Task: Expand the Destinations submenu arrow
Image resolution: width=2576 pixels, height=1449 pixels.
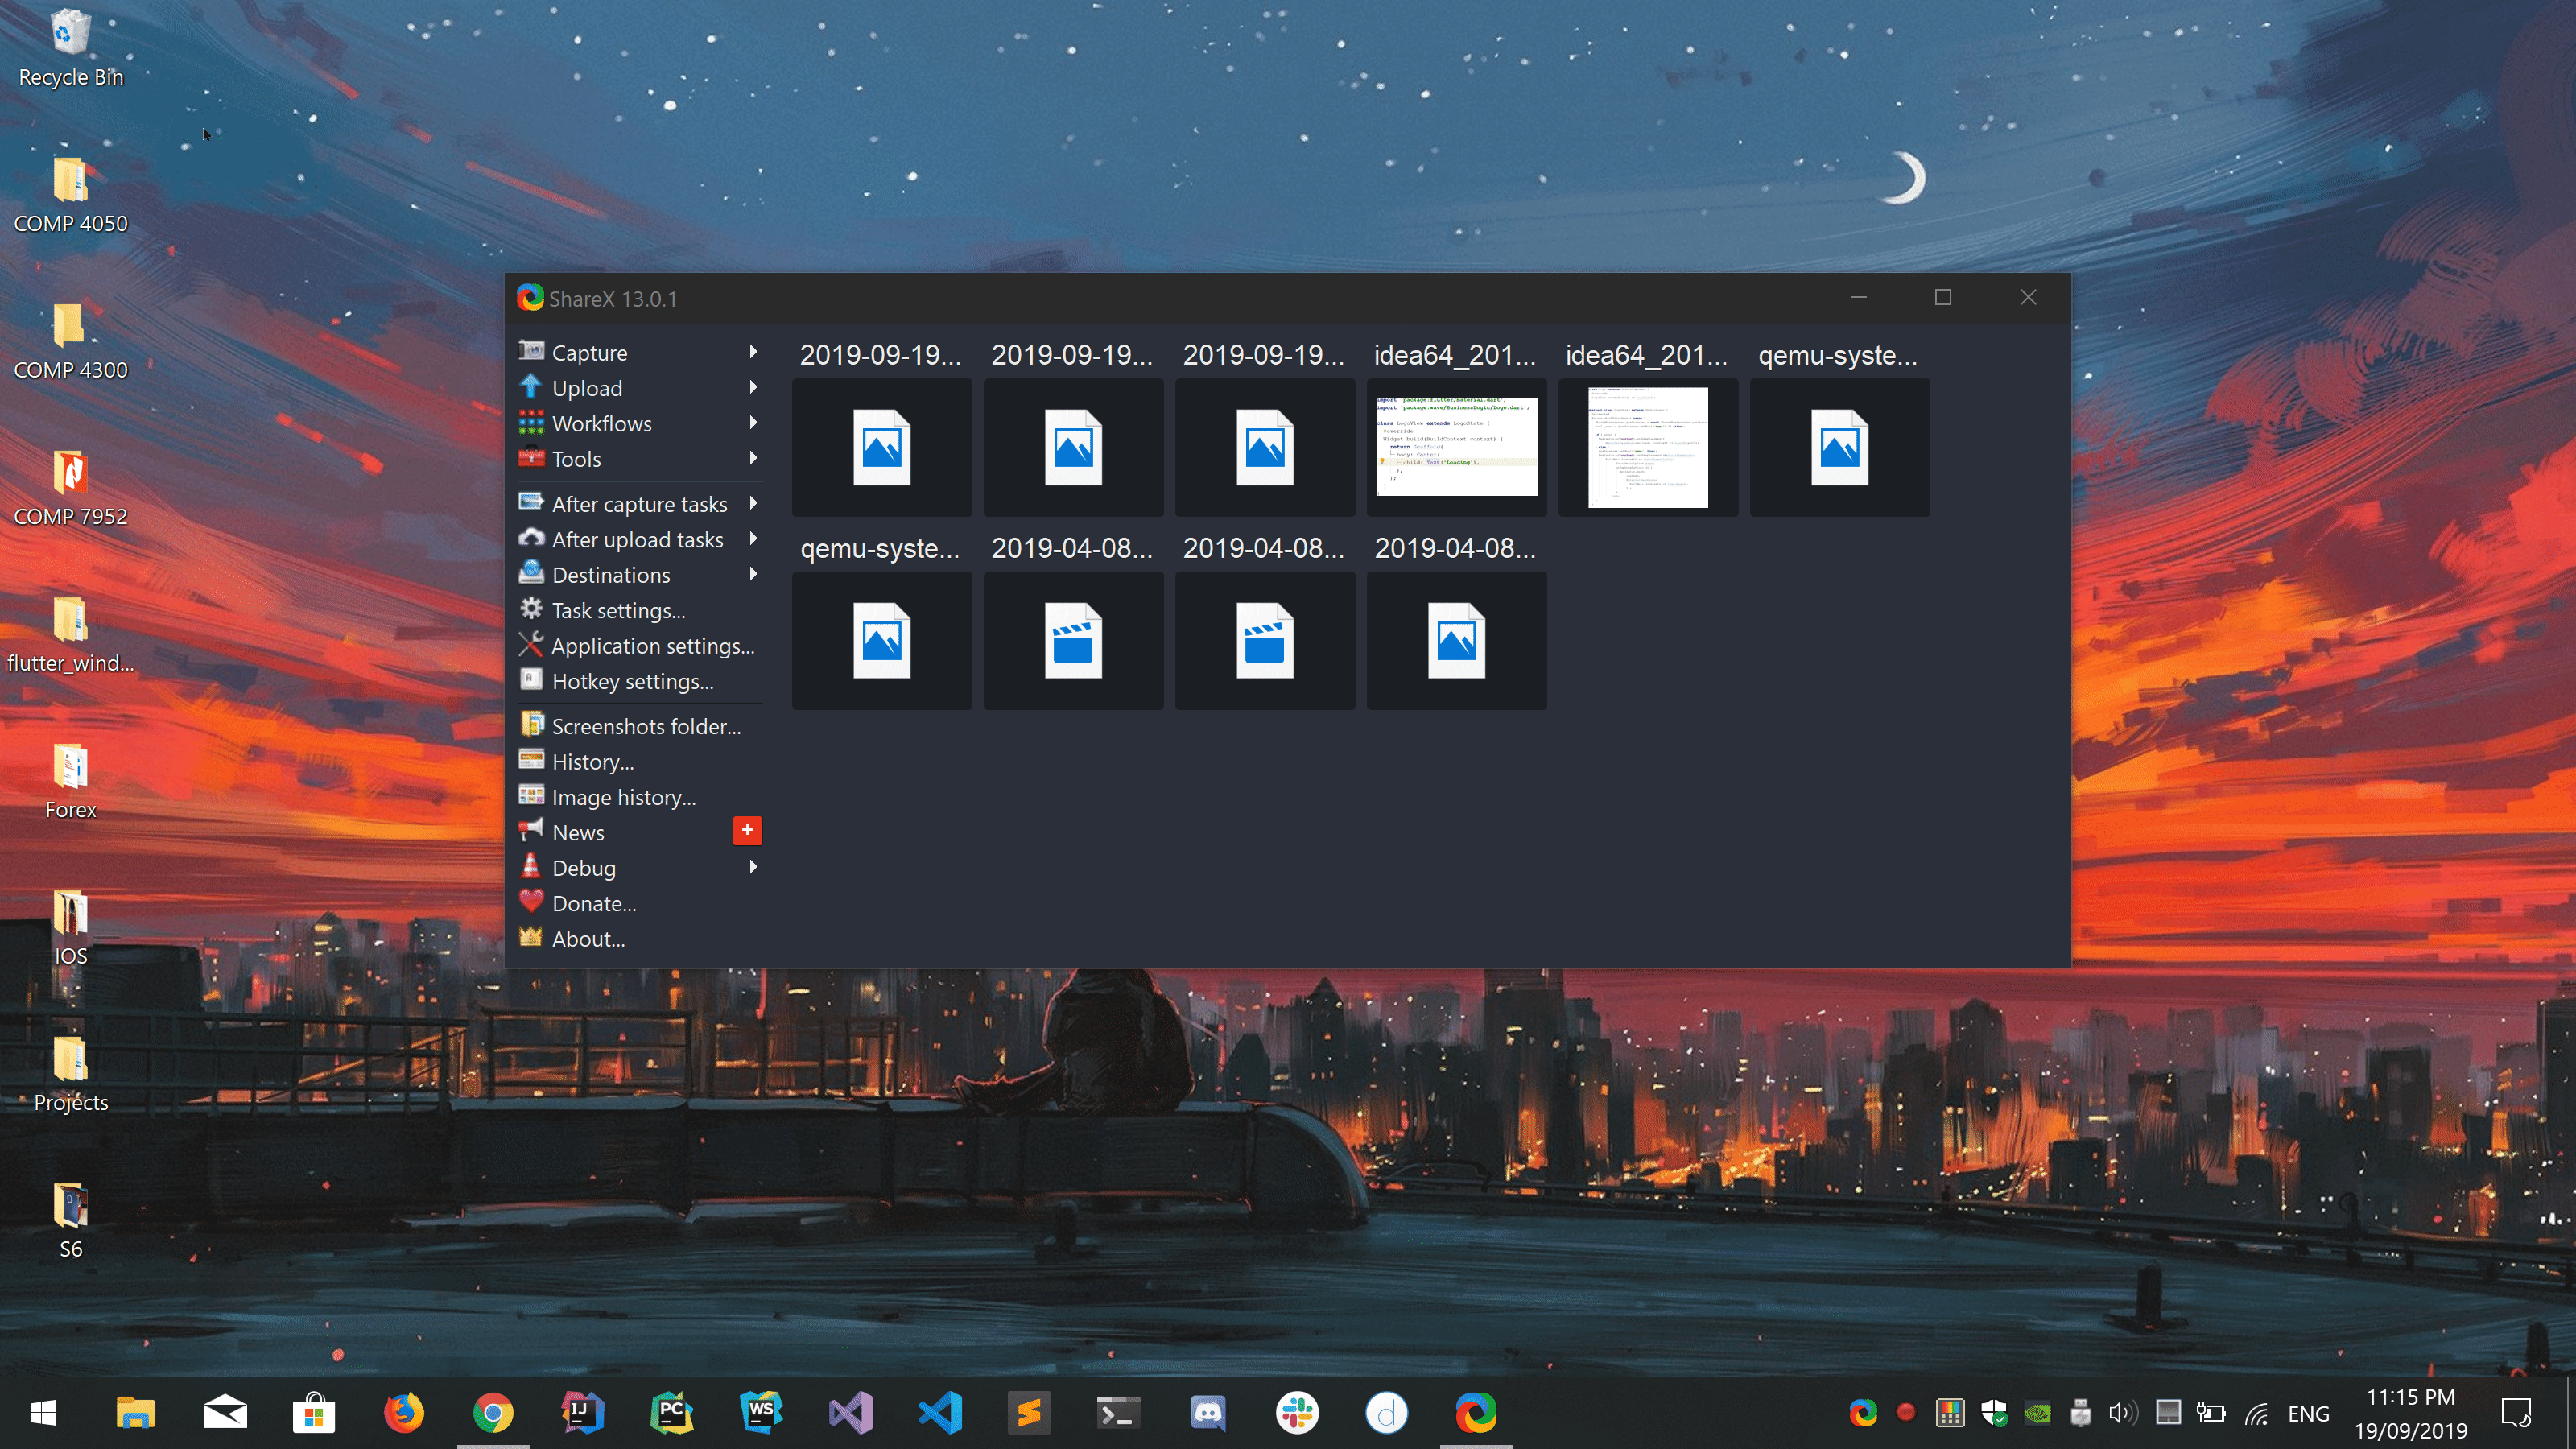Action: (x=753, y=574)
